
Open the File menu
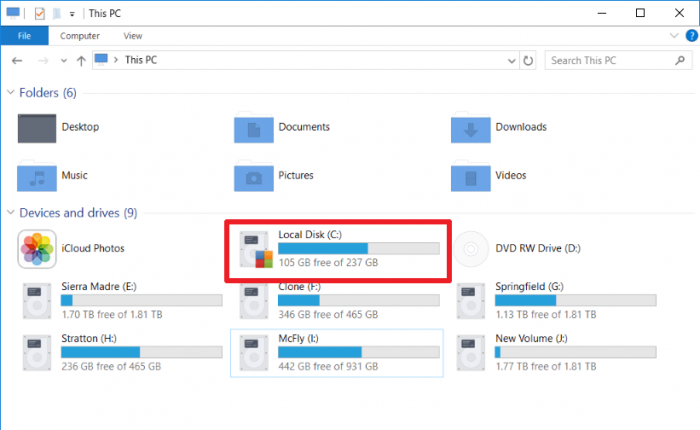(25, 36)
